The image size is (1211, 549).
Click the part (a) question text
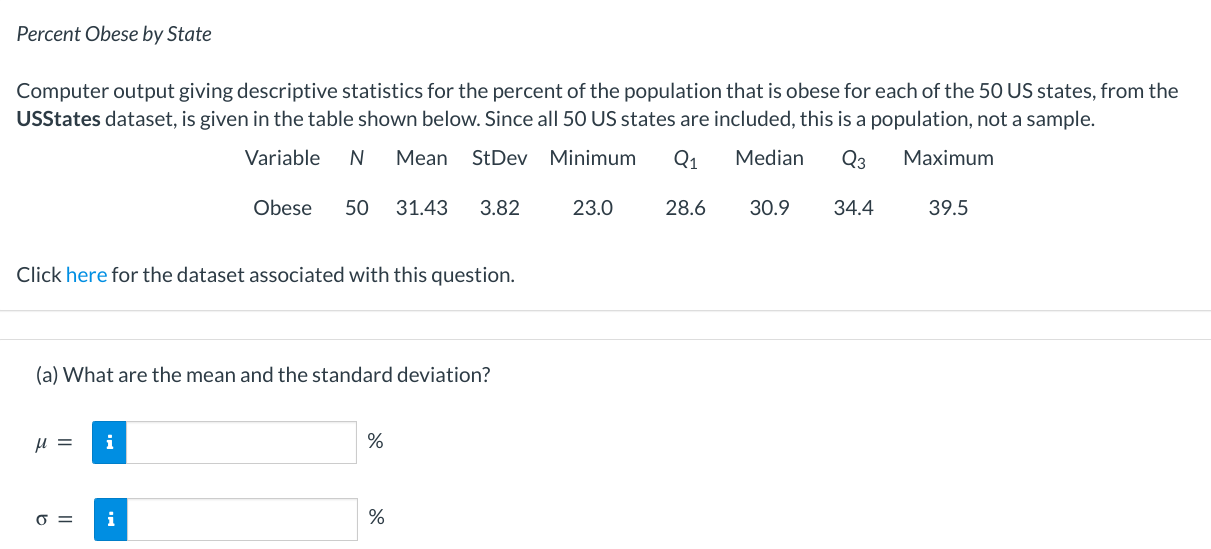tap(263, 375)
